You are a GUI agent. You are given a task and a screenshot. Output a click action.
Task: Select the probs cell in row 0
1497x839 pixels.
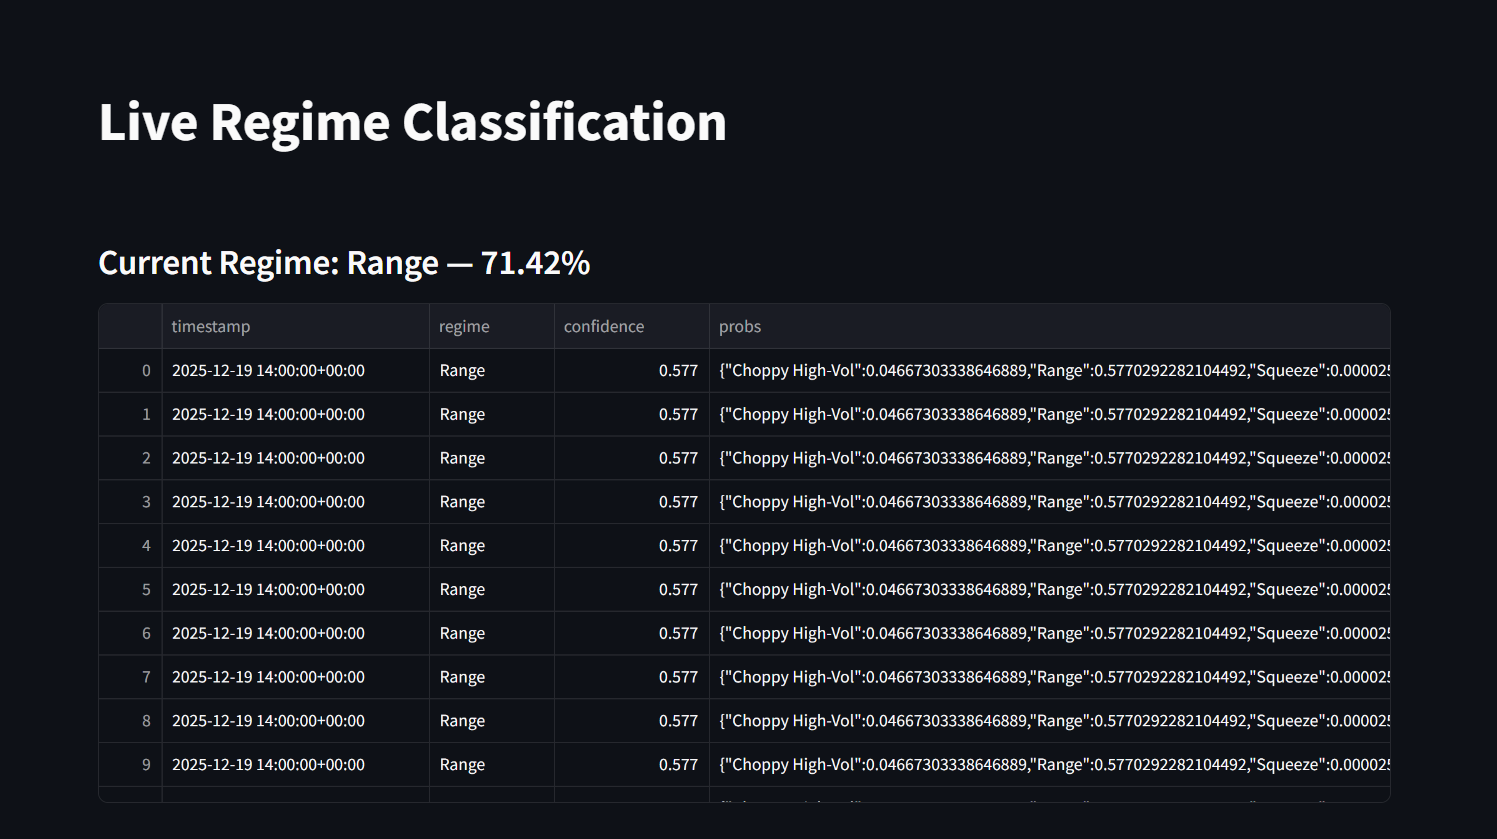tap(1050, 371)
